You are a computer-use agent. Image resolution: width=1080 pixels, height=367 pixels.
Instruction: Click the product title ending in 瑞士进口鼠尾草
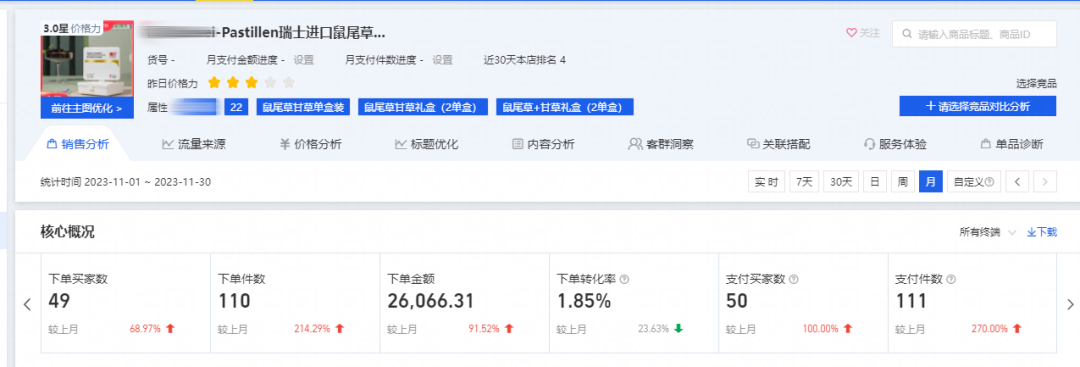262,32
